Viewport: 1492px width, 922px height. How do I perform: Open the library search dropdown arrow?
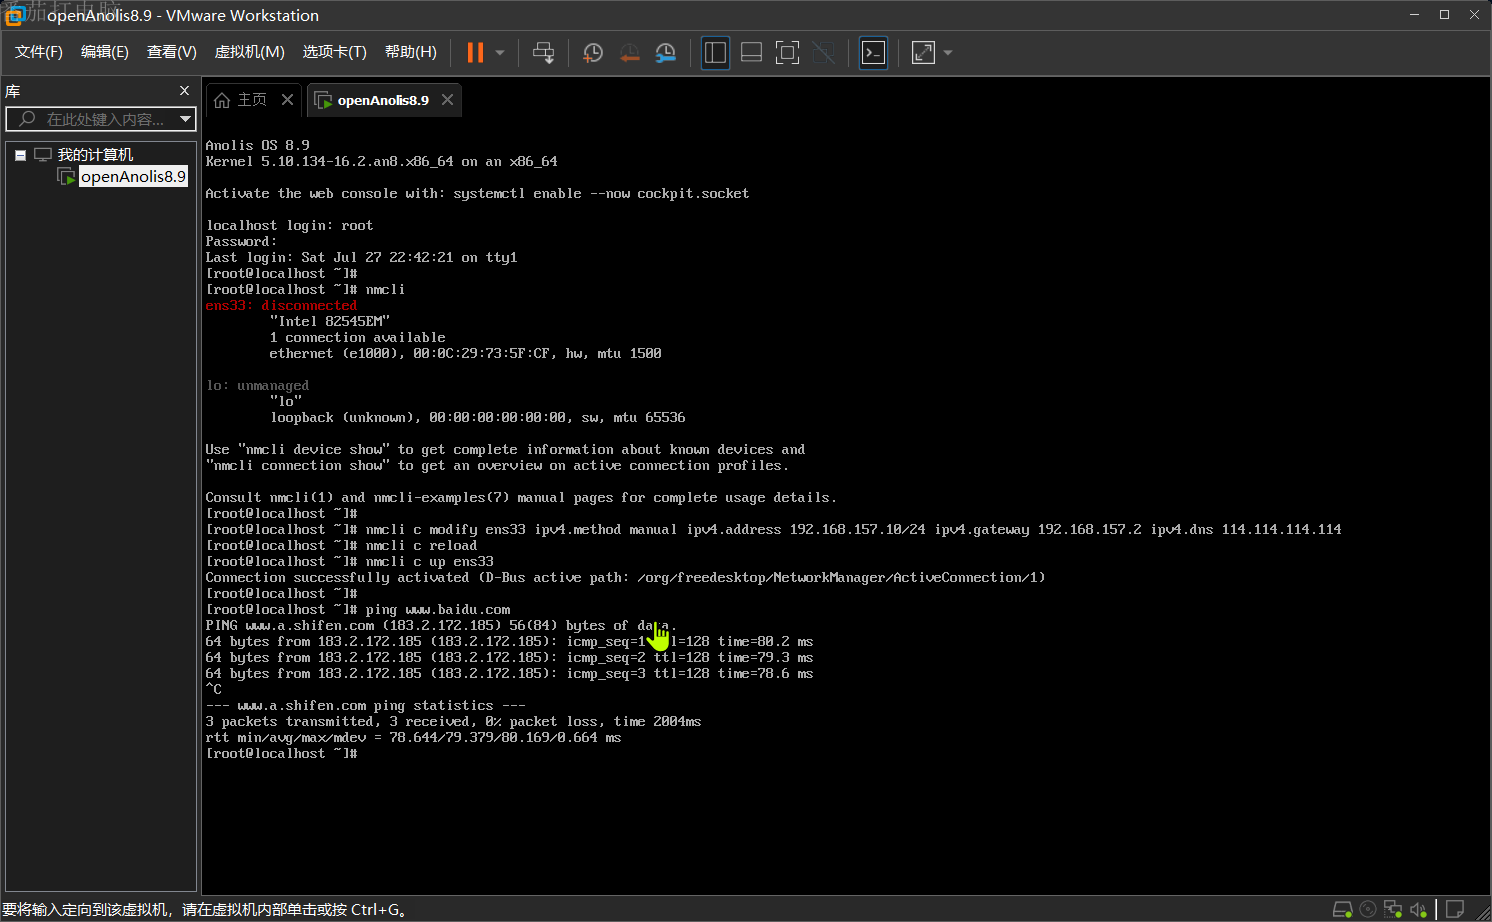185,119
